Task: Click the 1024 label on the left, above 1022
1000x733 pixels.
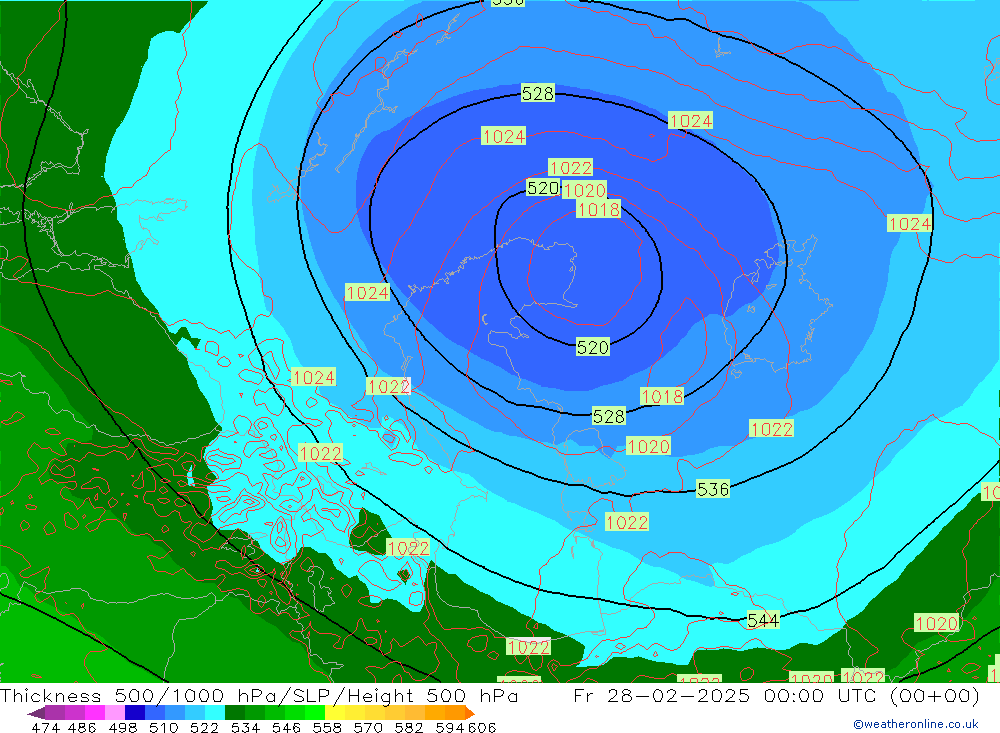Action: (x=314, y=377)
